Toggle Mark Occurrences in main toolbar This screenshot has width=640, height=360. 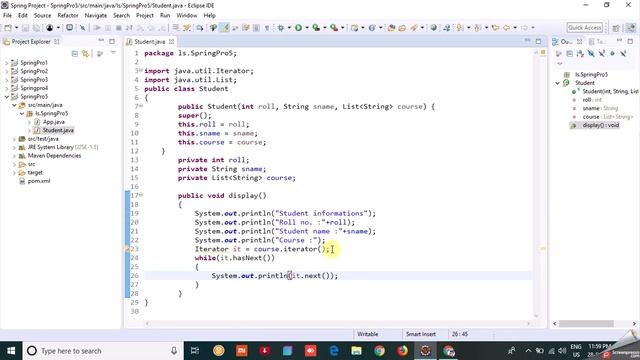coord(224,28)
